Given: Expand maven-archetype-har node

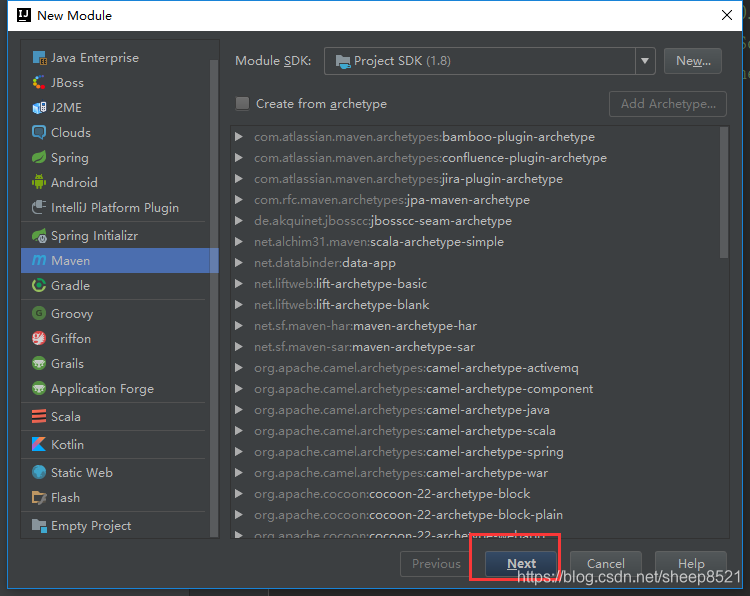Looking at the screenshot, I should (239, 326).
